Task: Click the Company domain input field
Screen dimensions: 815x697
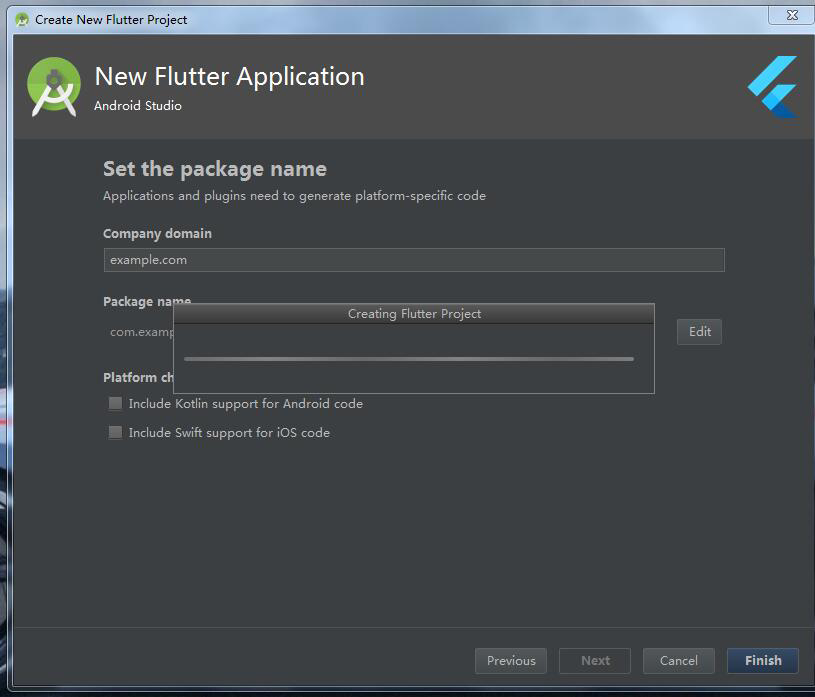Action: [414, 260]
